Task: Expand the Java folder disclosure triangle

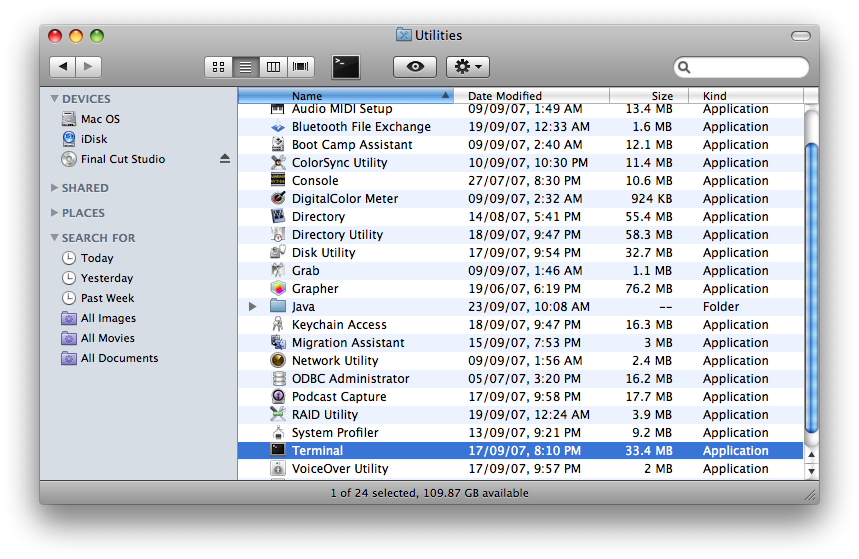Action: pos(253,307)
